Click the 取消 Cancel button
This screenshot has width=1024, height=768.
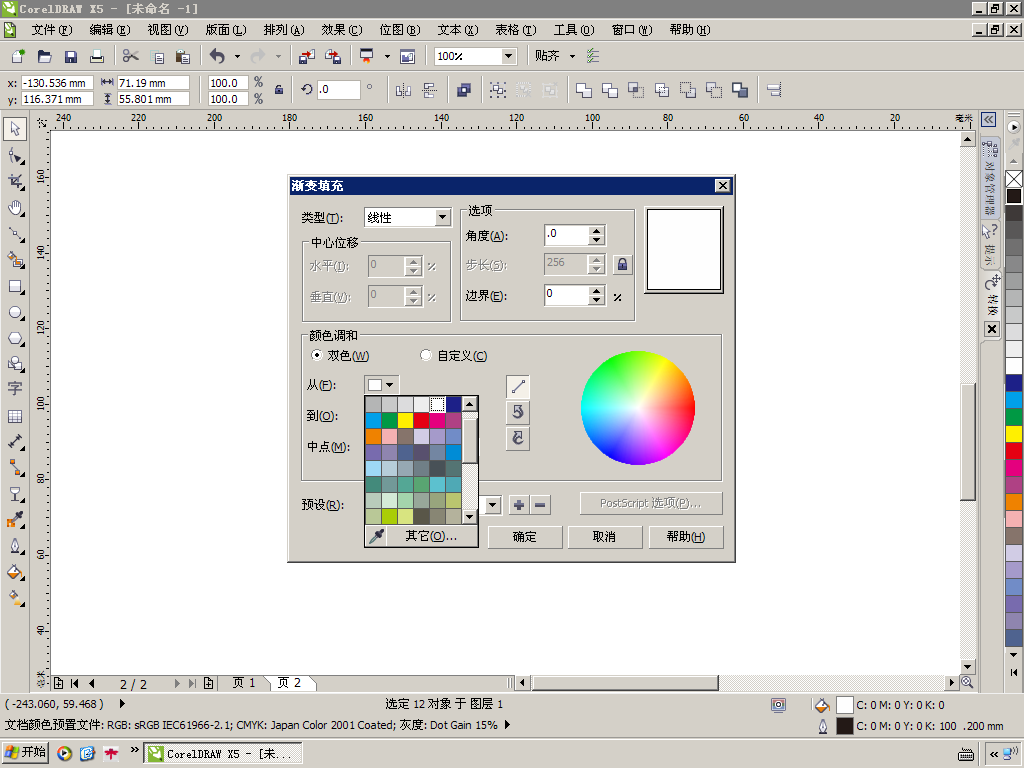604,537
